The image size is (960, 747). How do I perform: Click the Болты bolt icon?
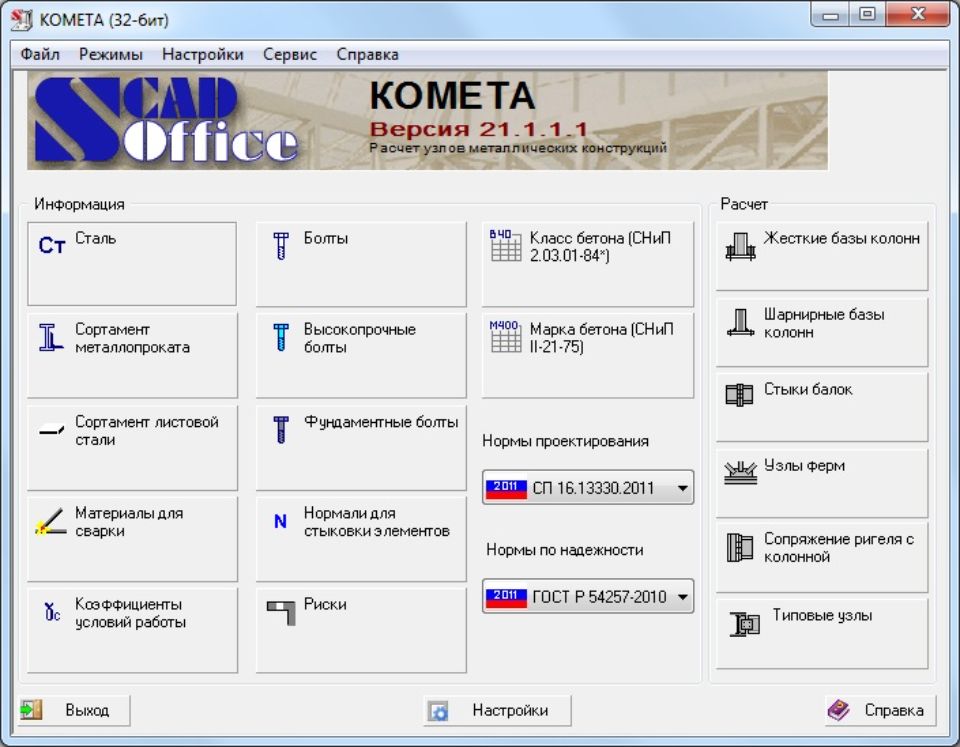(281, 246)
